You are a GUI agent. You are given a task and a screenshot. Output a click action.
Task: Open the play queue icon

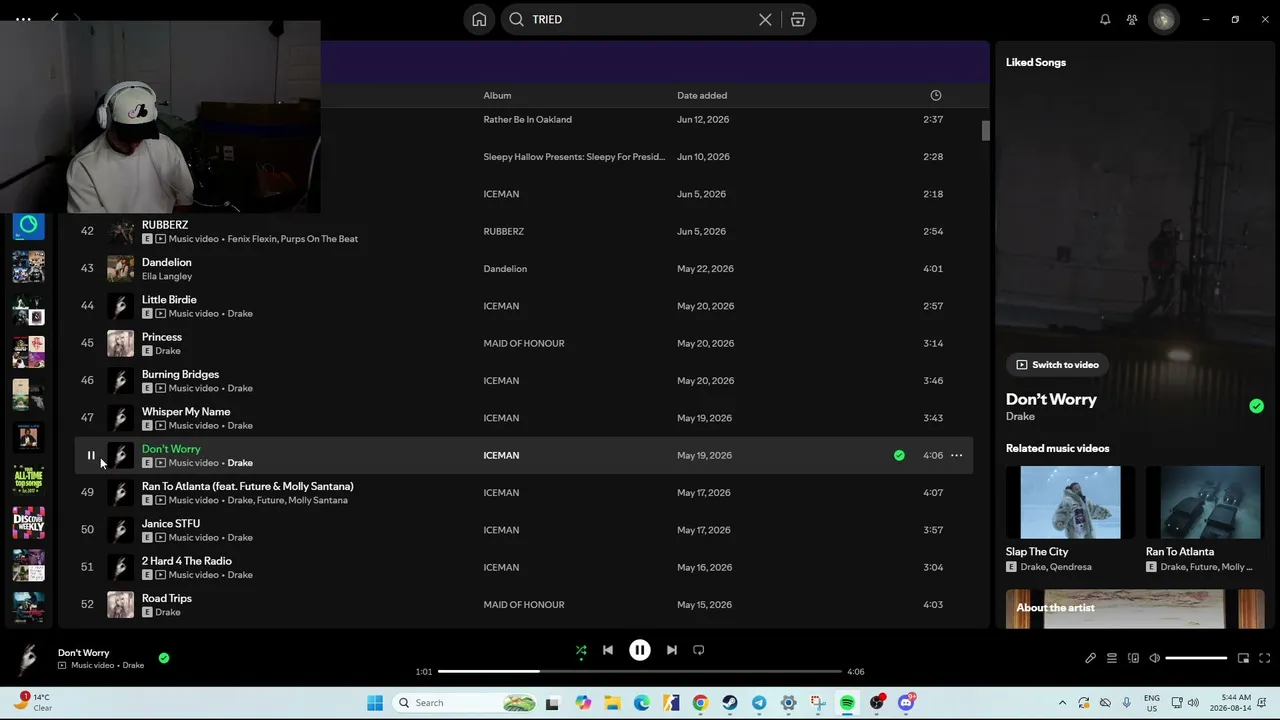[x=1111, y=658]
